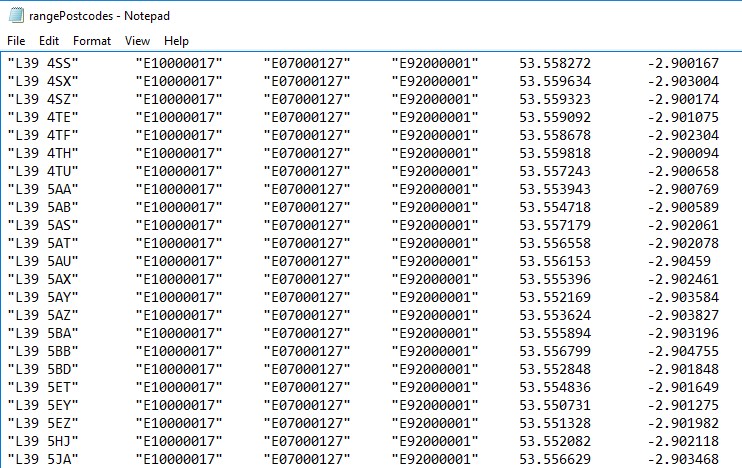742x468 pixels.
Task: Click latitude value 53.553943
Action: tap(555, 189)
